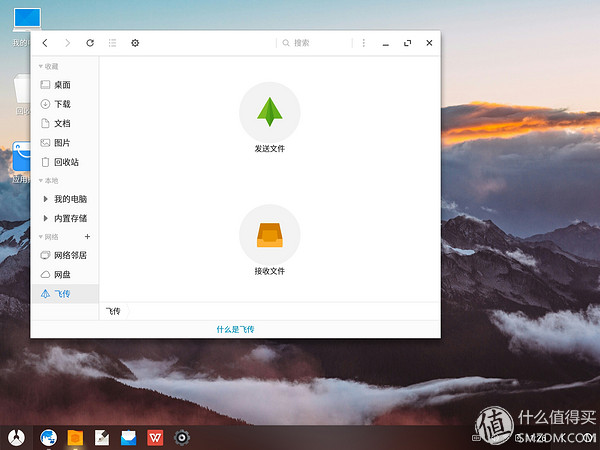The image size is (600, 450).
Task: Open the 什么是飞传 link
Action: click(235, 329)
